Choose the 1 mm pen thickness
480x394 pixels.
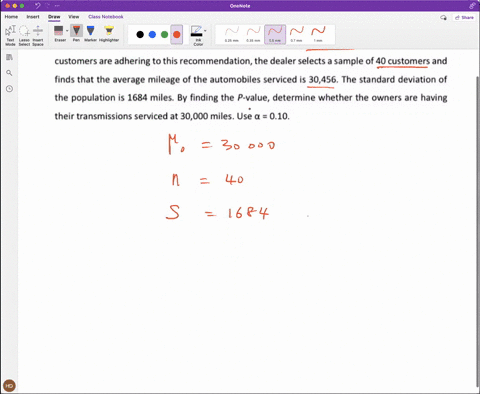click(x=318, y=34)
